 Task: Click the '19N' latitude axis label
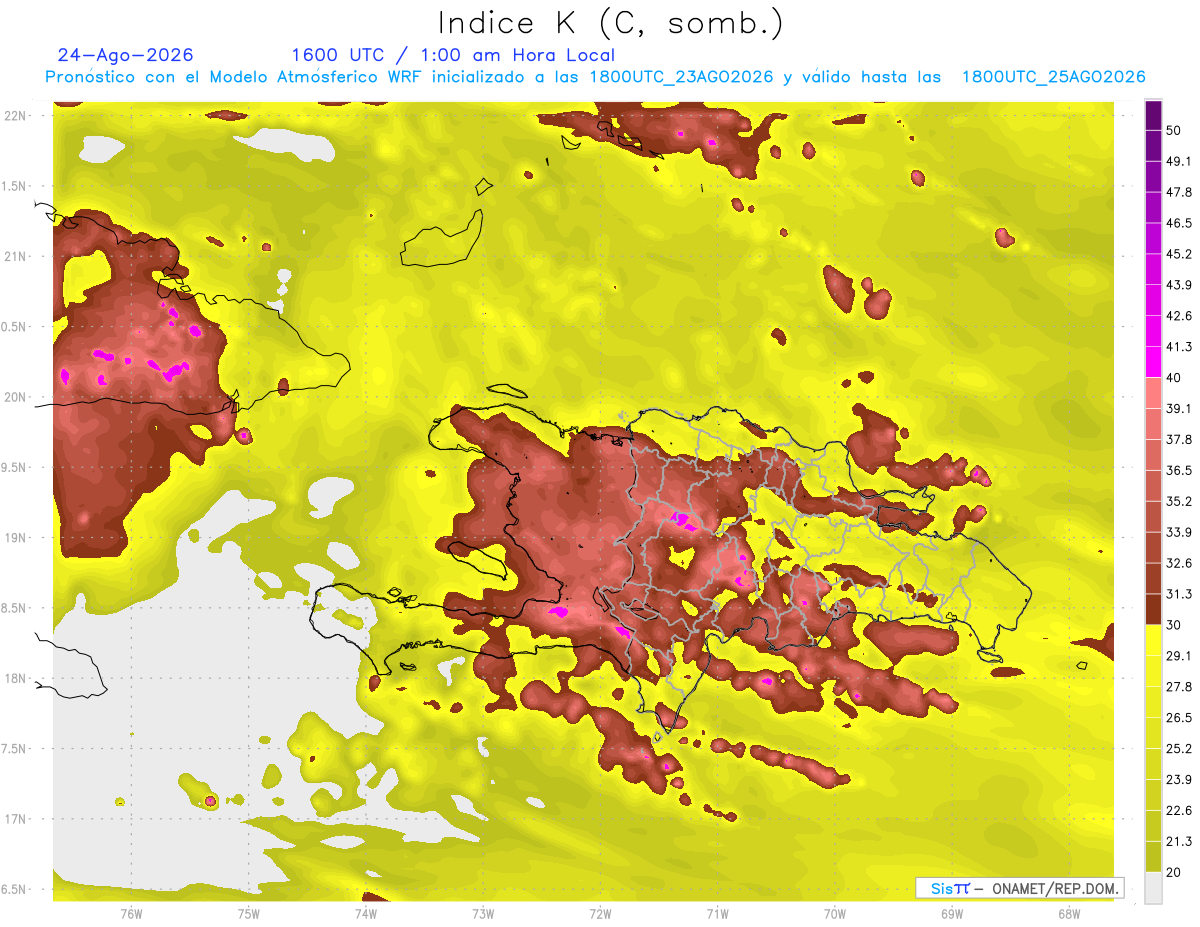[15, 538]
